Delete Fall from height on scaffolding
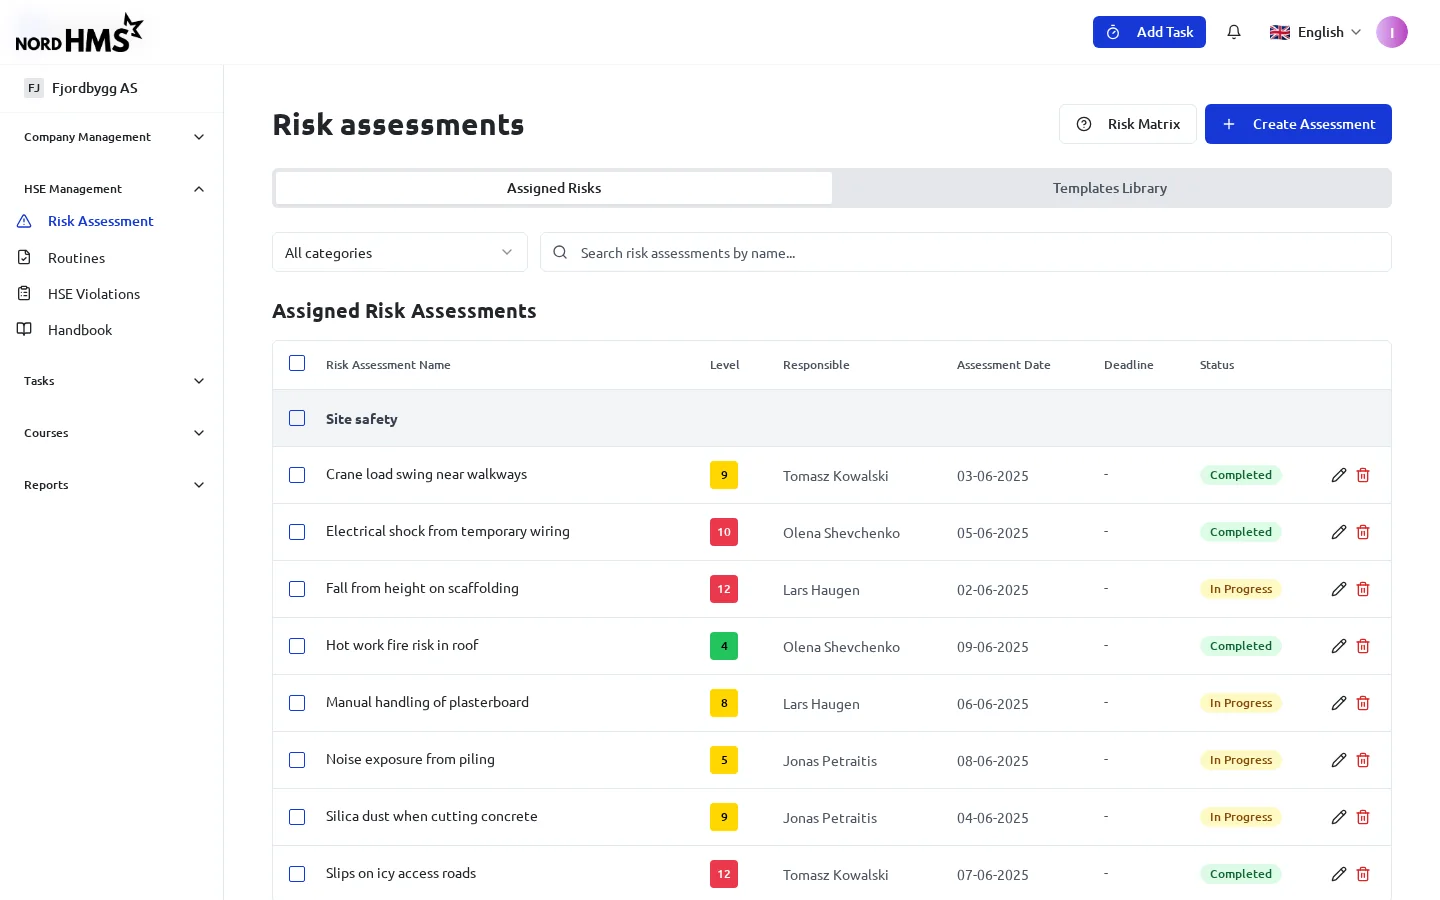1440x900 pixels. tap(1363, 589)
